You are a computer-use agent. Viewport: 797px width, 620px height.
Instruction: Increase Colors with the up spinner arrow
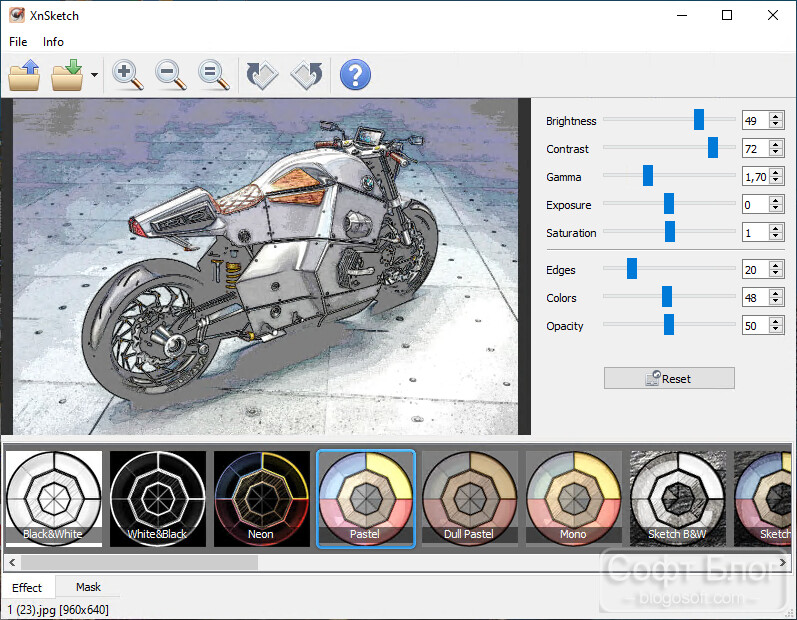776,293
